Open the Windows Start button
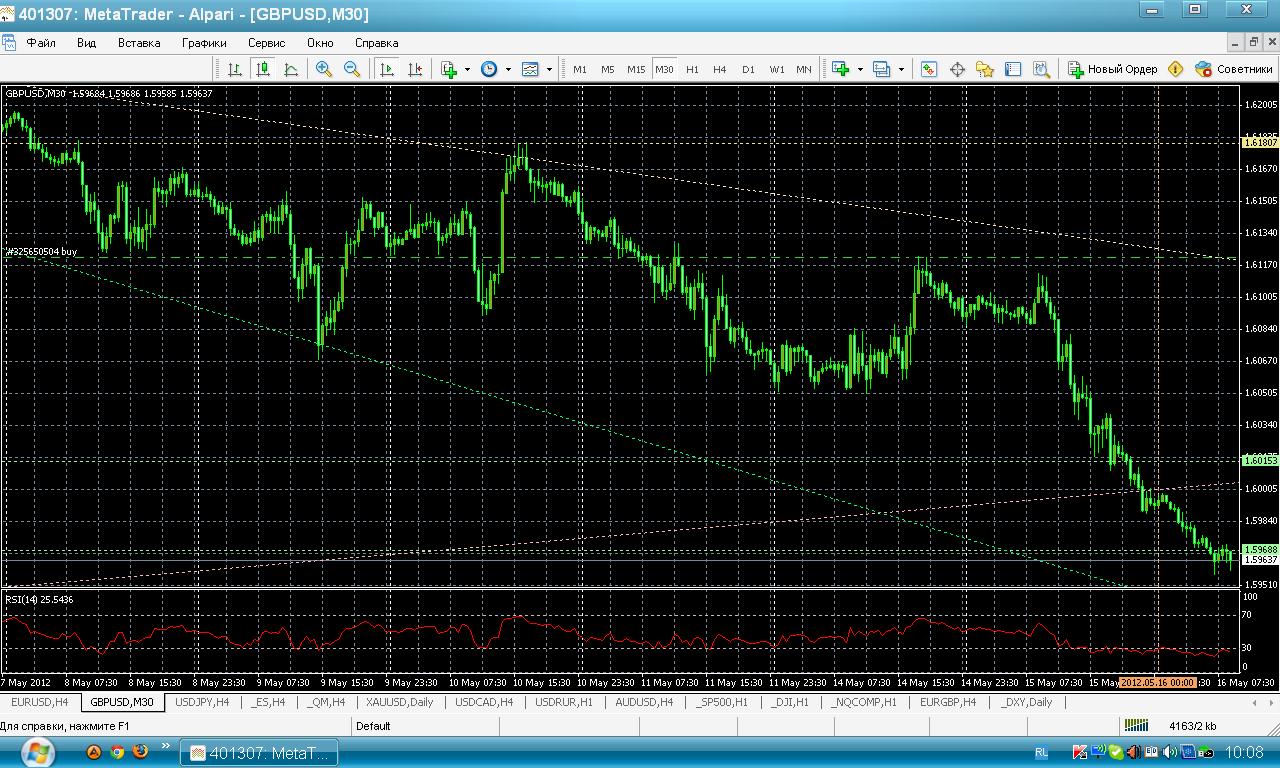The image size is (1280, 768). pos(37,751)
